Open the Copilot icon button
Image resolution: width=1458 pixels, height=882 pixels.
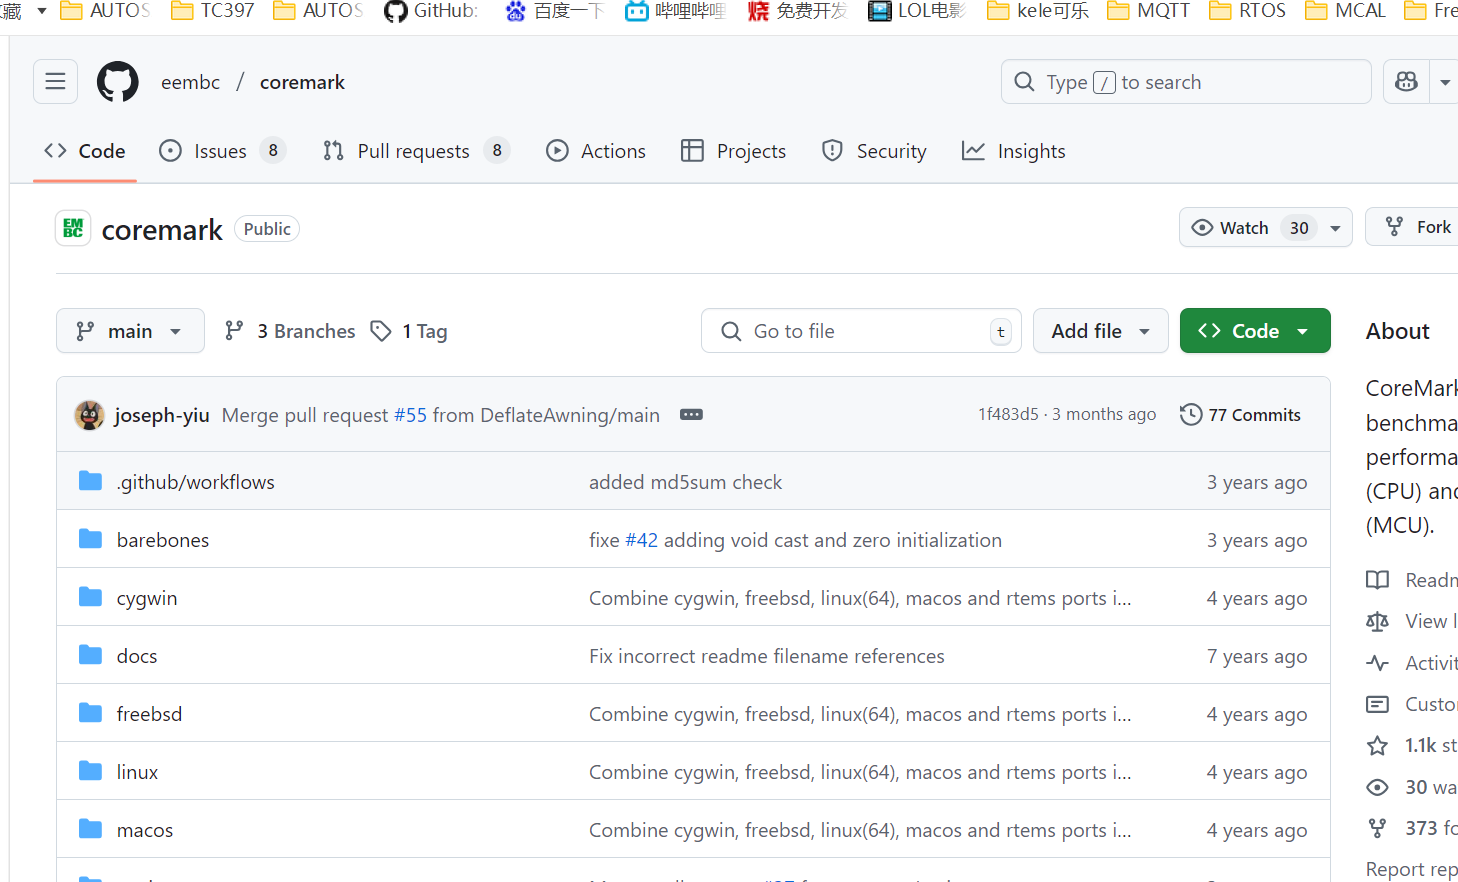click(x=1406, y=82)
